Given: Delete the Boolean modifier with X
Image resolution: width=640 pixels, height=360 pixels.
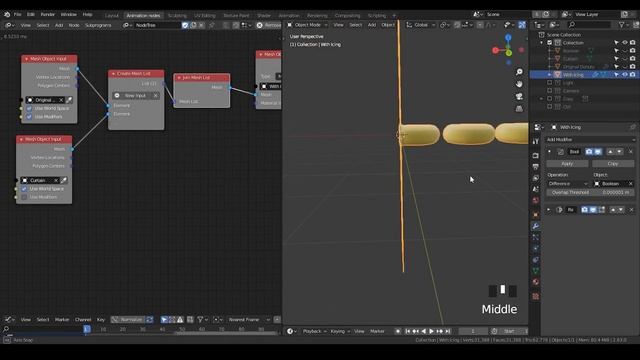Looking at the screenshot, I should click(x=631, y=152).
